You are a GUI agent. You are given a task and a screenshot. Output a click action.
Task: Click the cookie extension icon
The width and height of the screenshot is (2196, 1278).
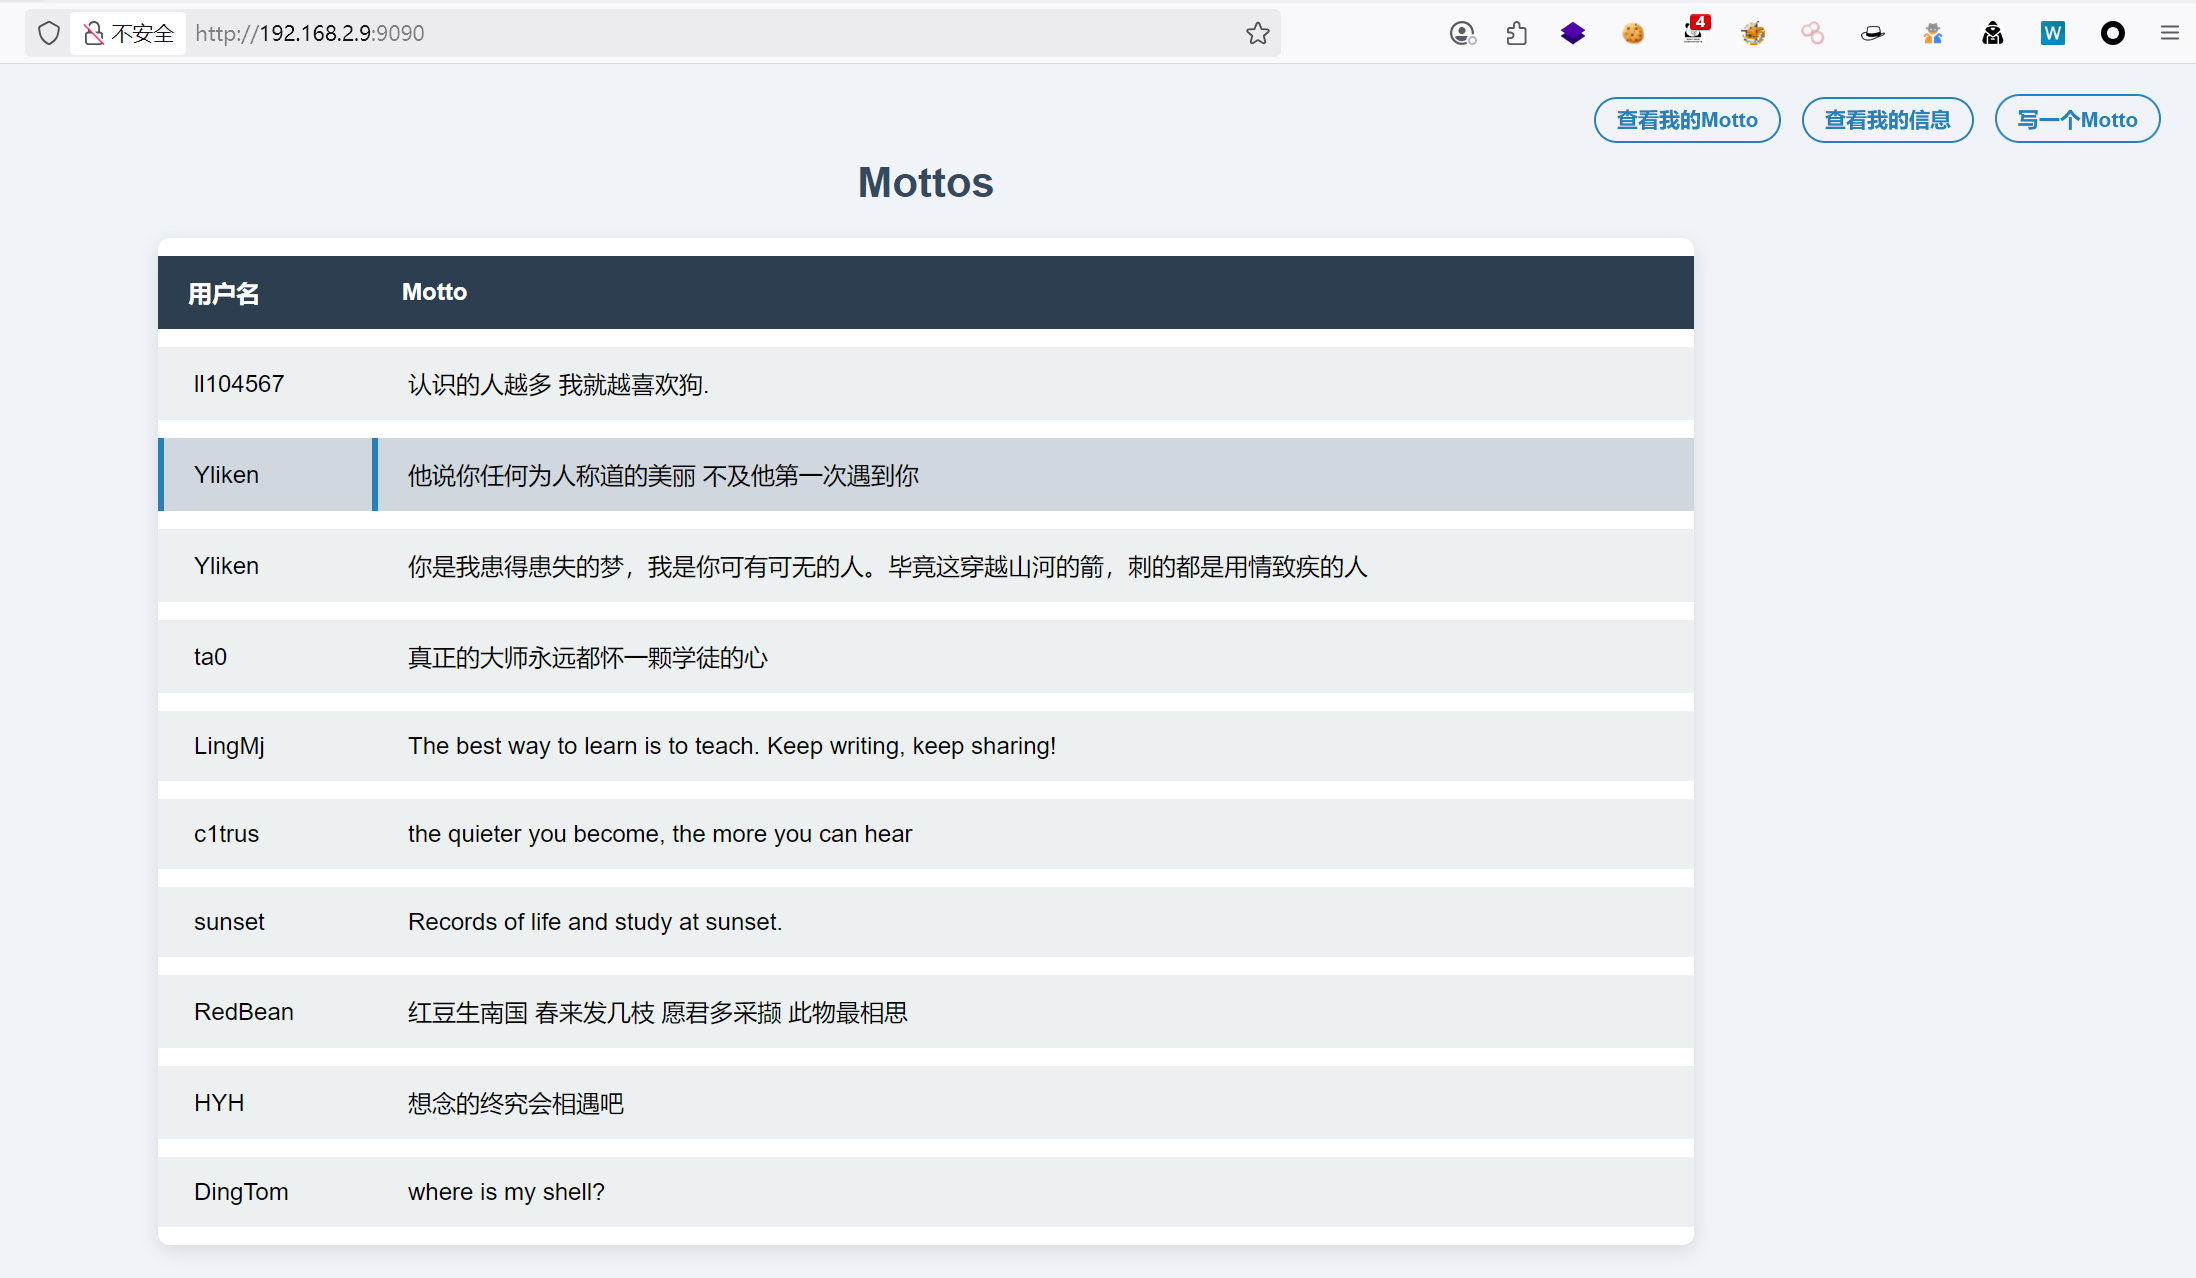(1633, 34)
